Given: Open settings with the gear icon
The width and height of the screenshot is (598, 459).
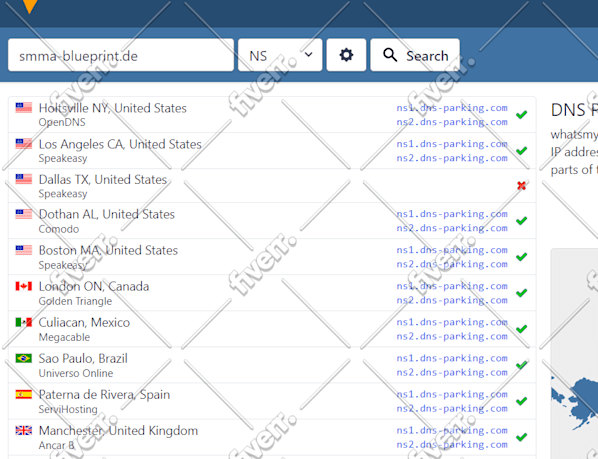Looking at the screenshot, I should point(346,55).
